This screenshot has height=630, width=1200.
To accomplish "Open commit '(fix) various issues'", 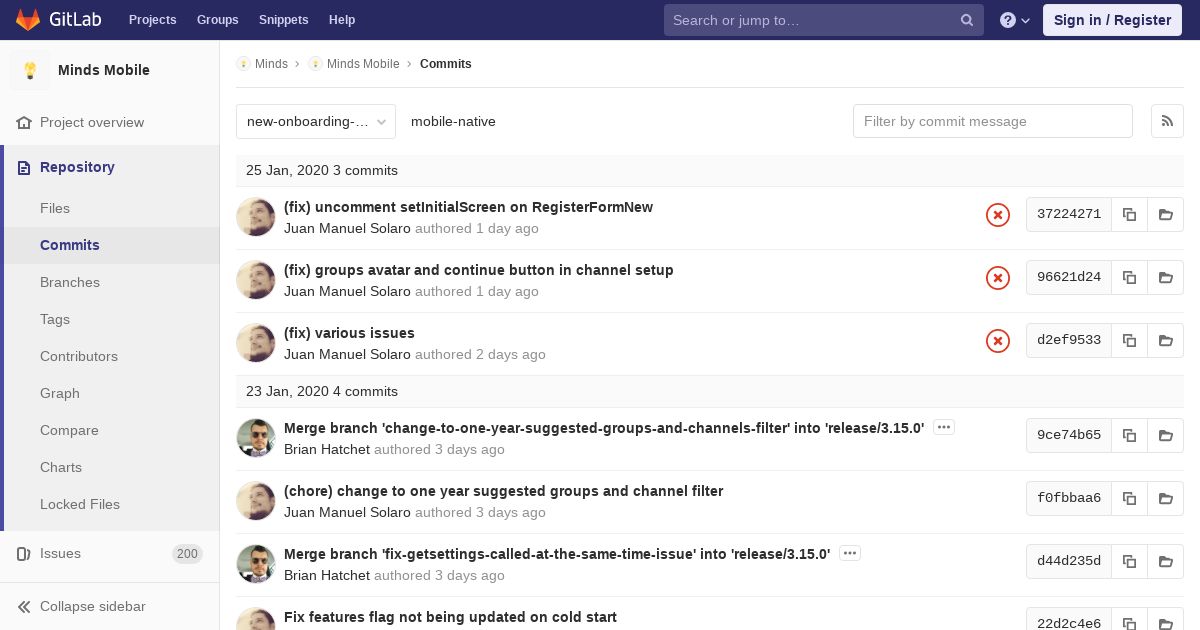I will click(349, 333).
